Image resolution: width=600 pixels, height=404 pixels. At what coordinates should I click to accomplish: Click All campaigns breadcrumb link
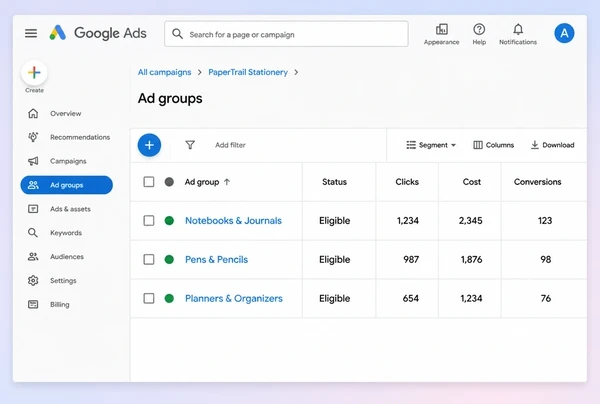(165, 72)
